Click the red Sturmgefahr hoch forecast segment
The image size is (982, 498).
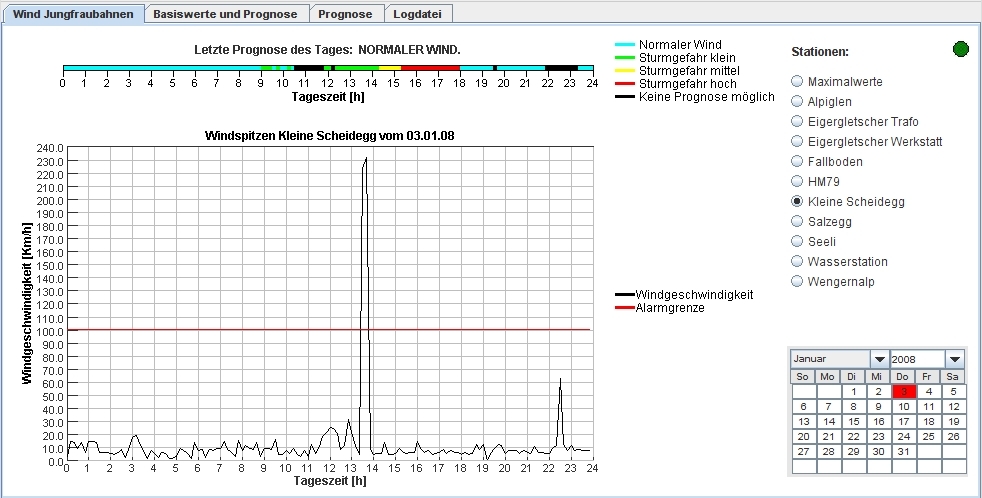(430, 68)
